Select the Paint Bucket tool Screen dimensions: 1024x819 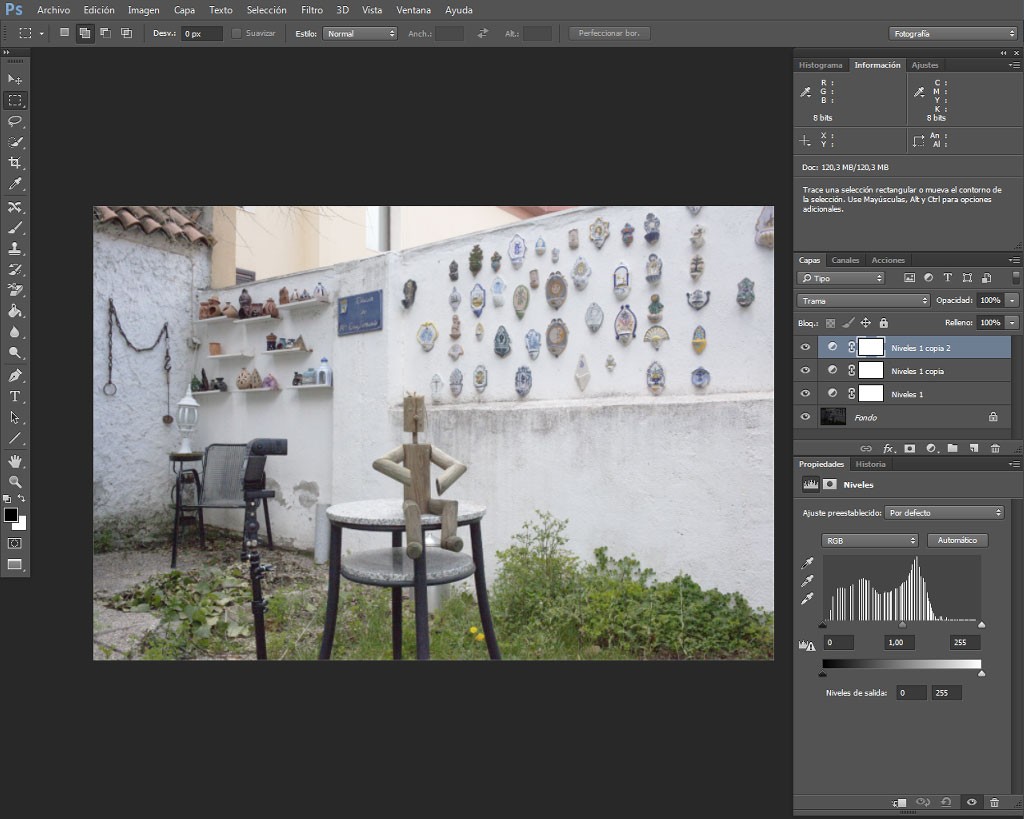click(15, 311)
